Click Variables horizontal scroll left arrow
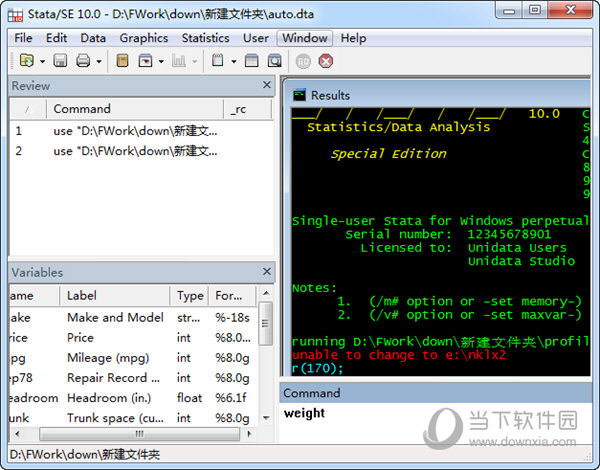This screenshot has width=600, height=470. [x=17, y=434]
